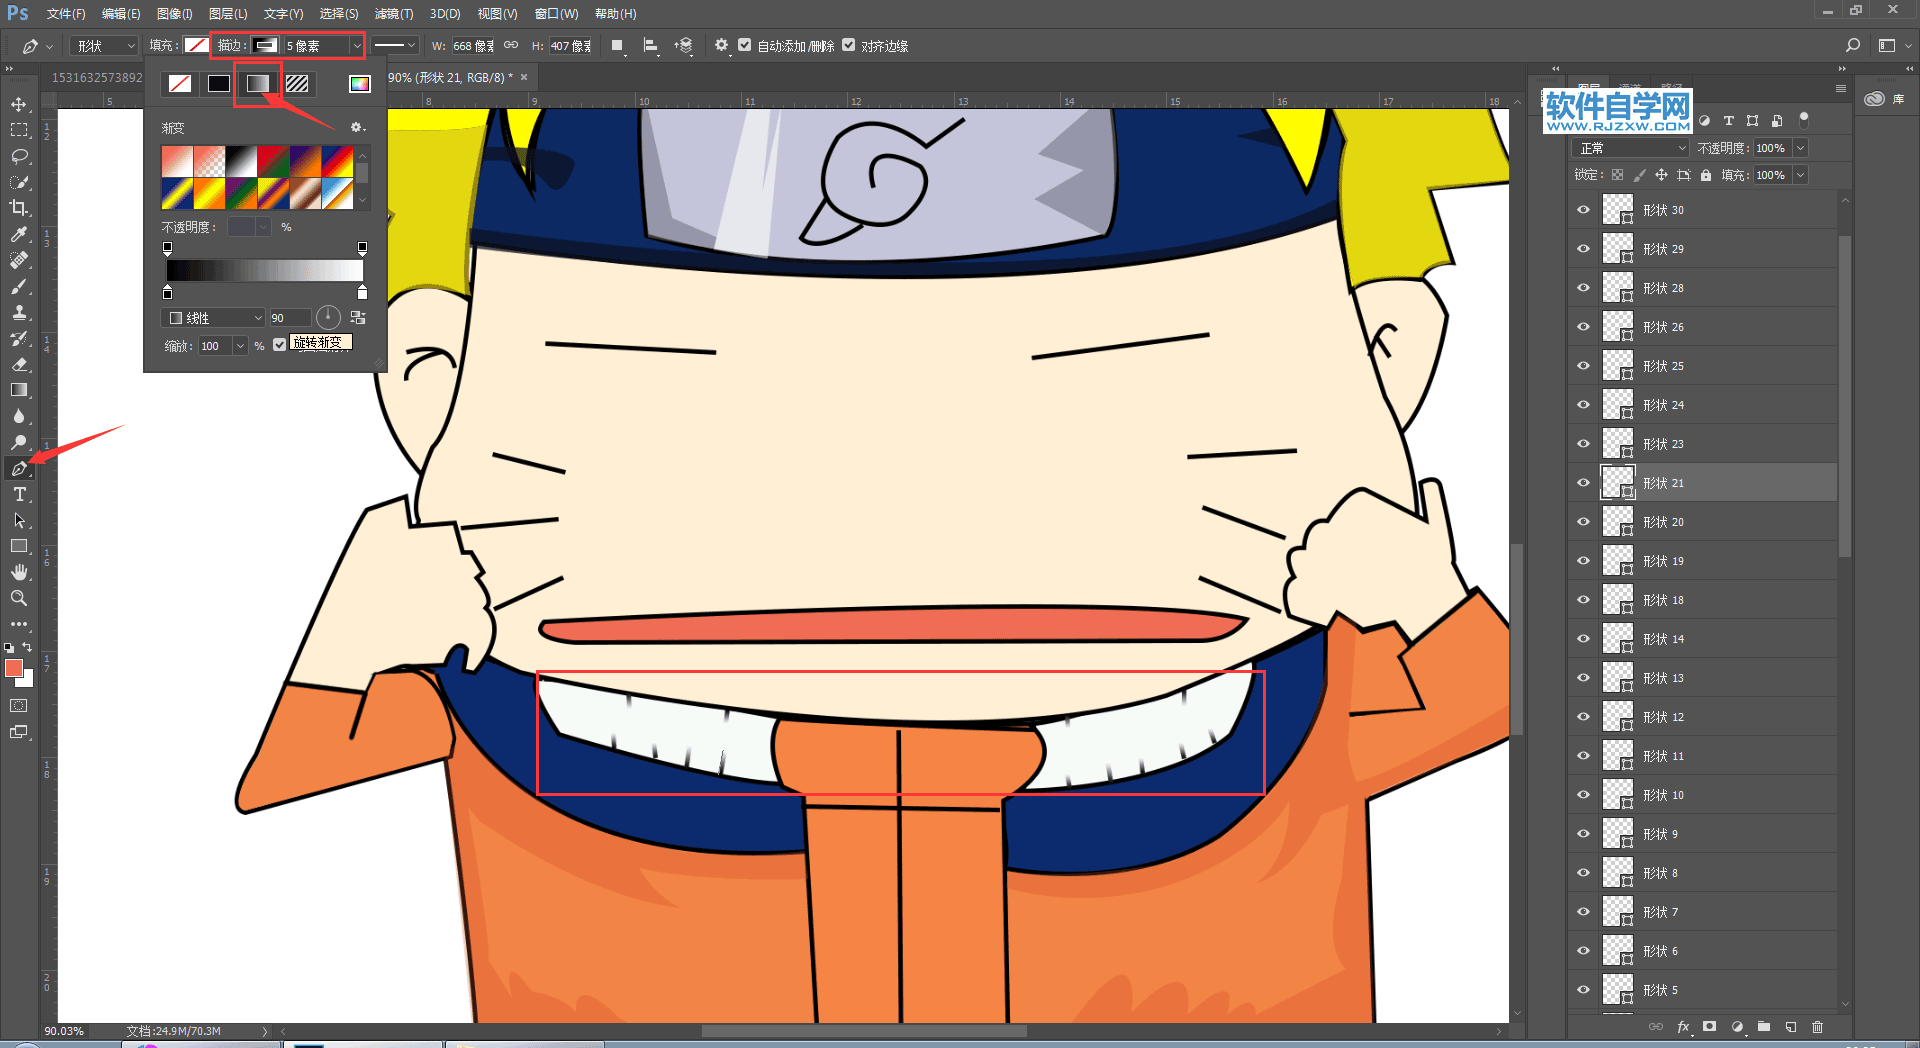1920x1048 pixels.
Task: Open layer opacity slider arrow
Action: tap(1800, 148)
